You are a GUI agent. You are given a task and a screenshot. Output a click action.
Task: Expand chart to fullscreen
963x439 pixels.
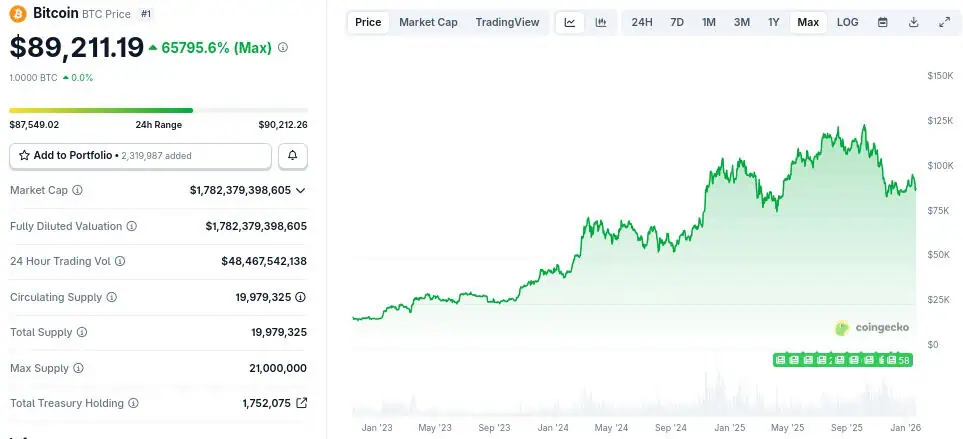945,22
